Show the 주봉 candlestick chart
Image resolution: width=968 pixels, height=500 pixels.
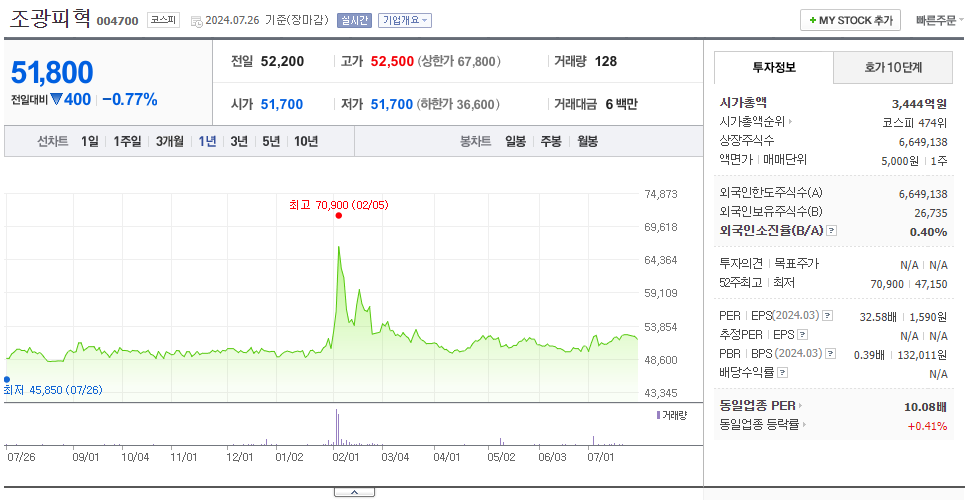(x=551, y=141)
